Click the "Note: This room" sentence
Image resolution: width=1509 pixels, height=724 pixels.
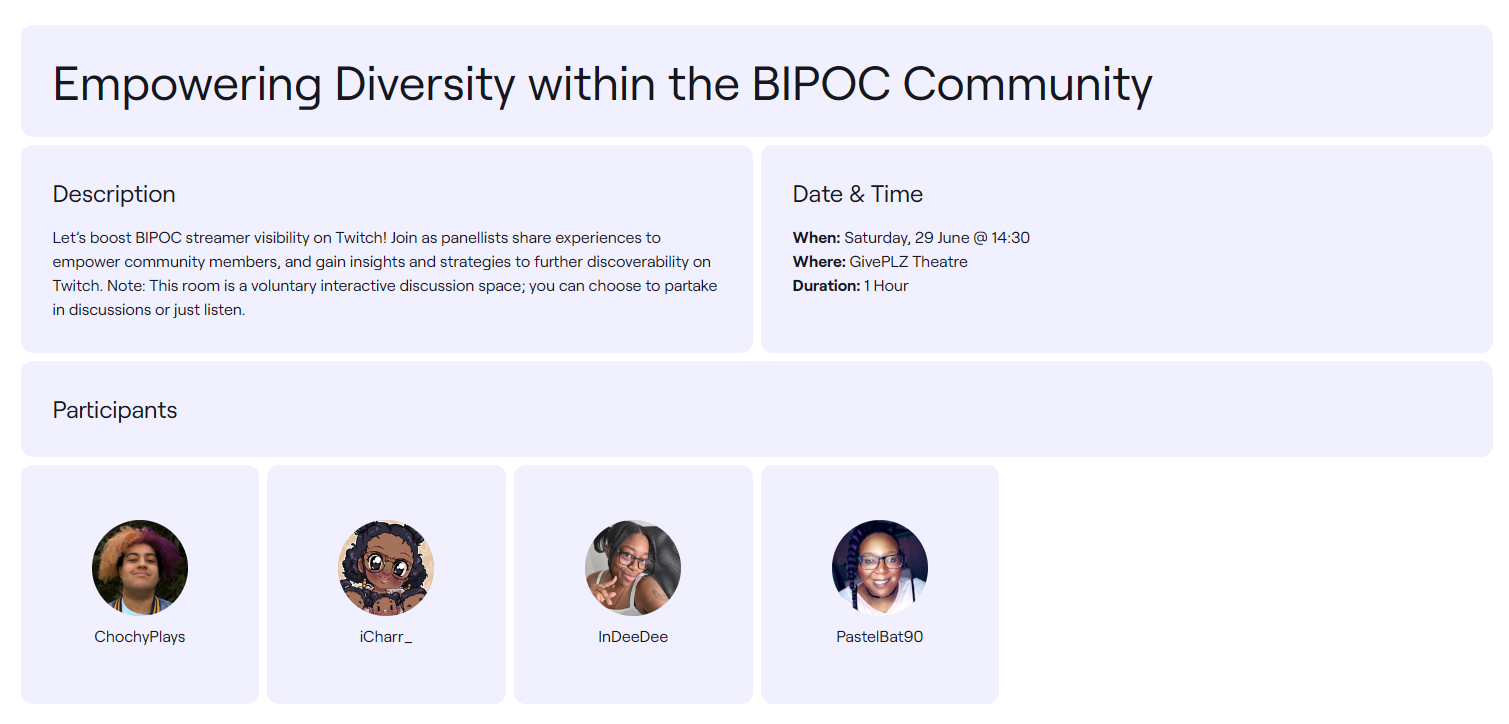400,286
